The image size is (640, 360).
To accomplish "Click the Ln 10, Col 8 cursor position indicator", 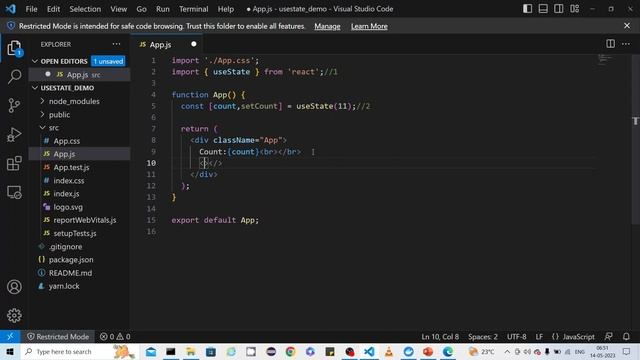I will pos(440,337).
